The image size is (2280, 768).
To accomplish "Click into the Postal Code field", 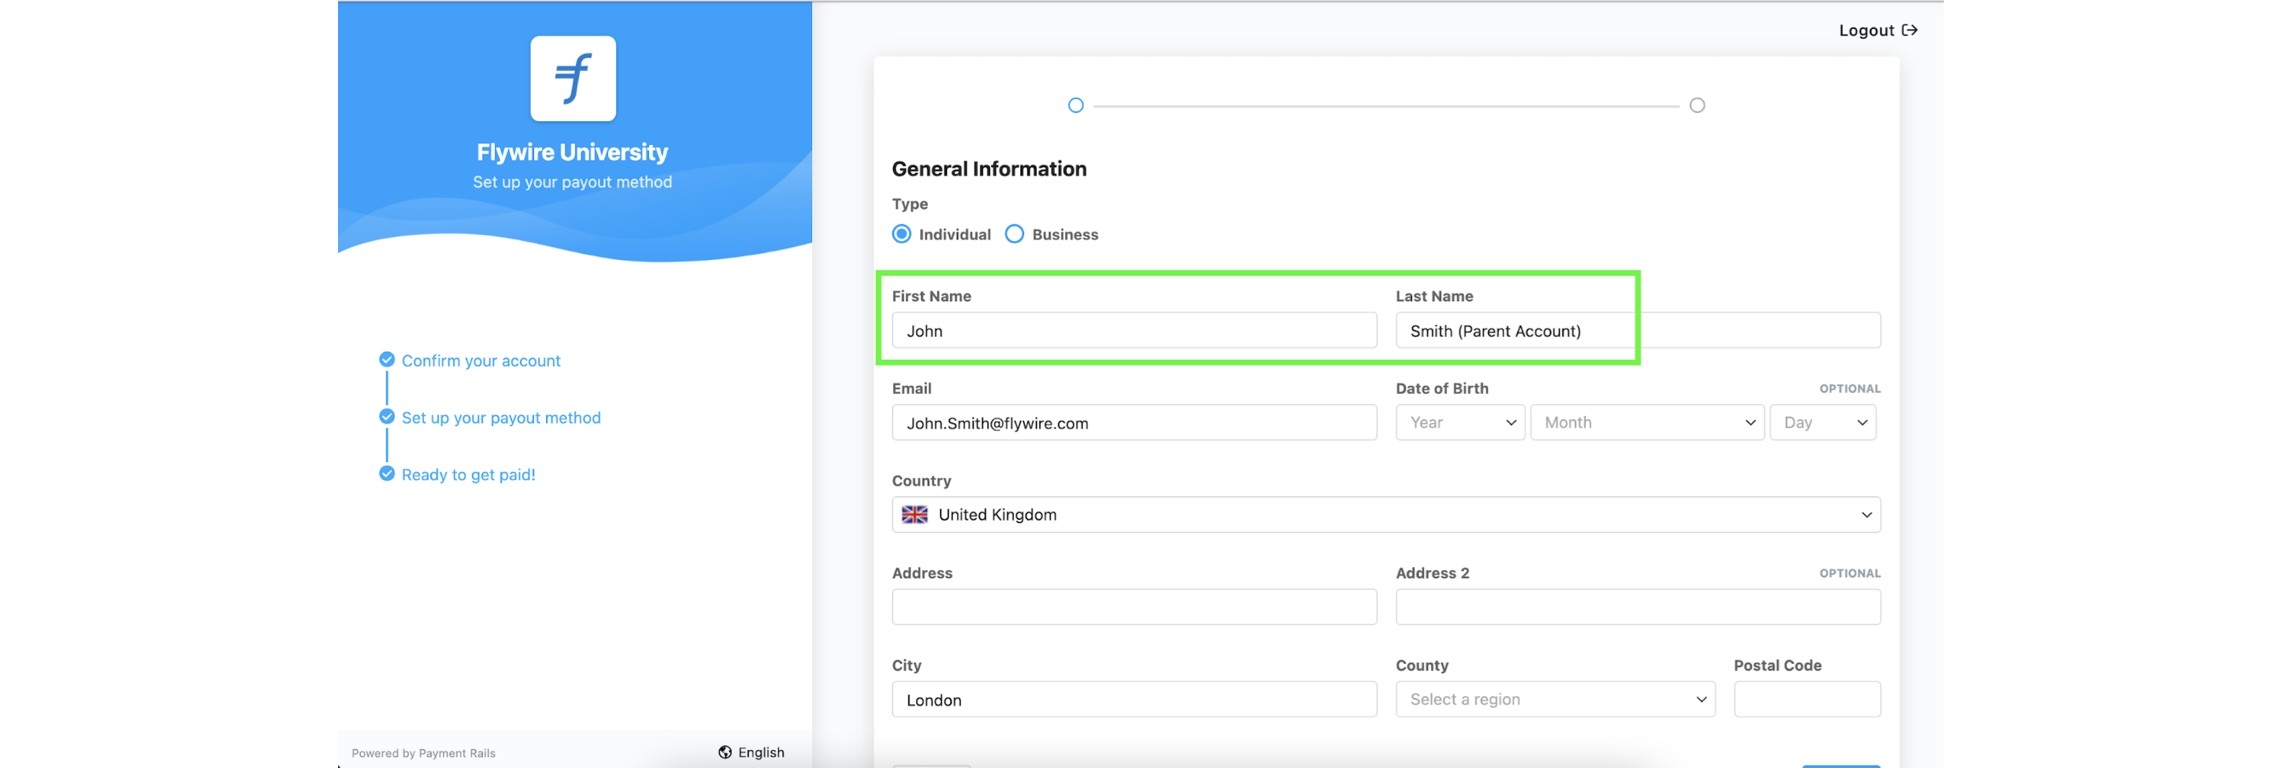I will coord(1806,699).
